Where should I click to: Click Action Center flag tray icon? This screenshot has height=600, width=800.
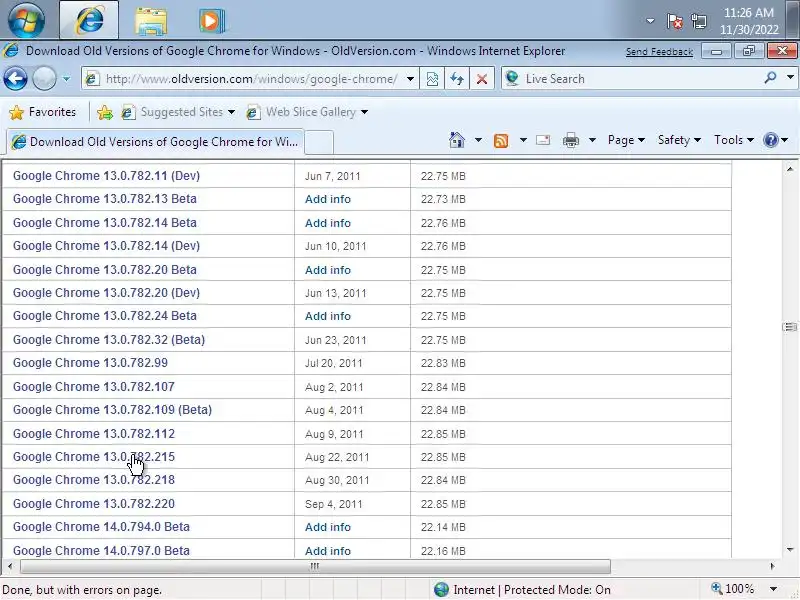pos(674,21)
